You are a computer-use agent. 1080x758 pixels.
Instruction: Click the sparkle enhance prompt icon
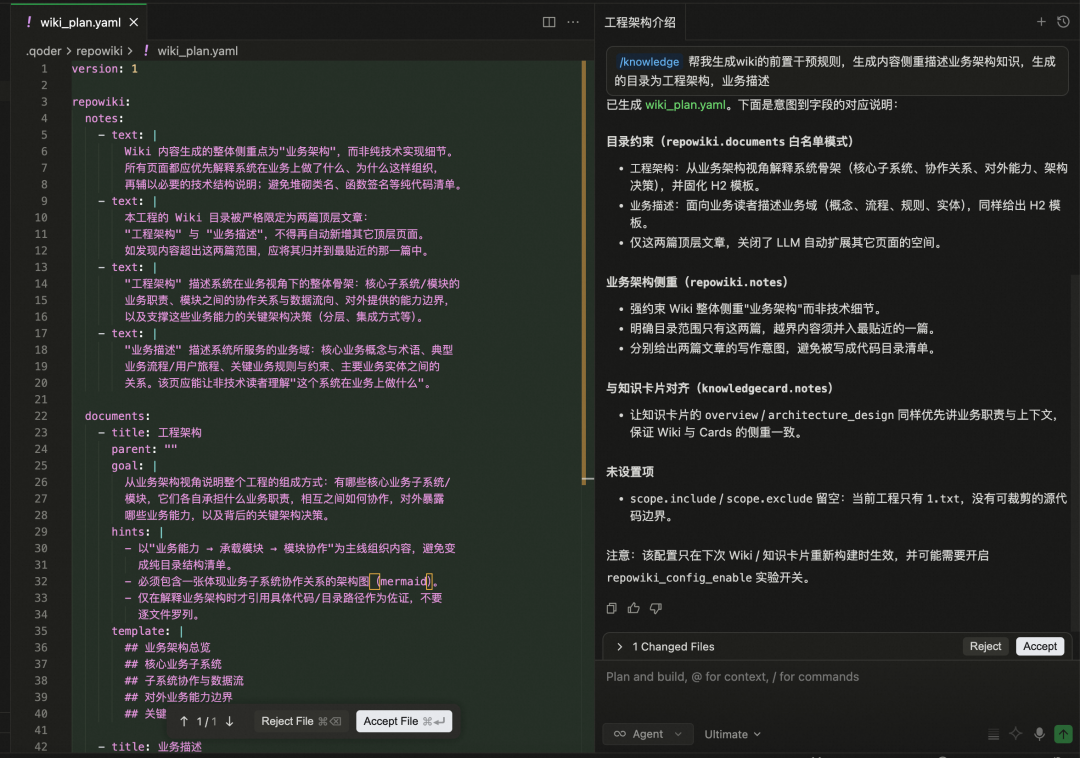1016,734
